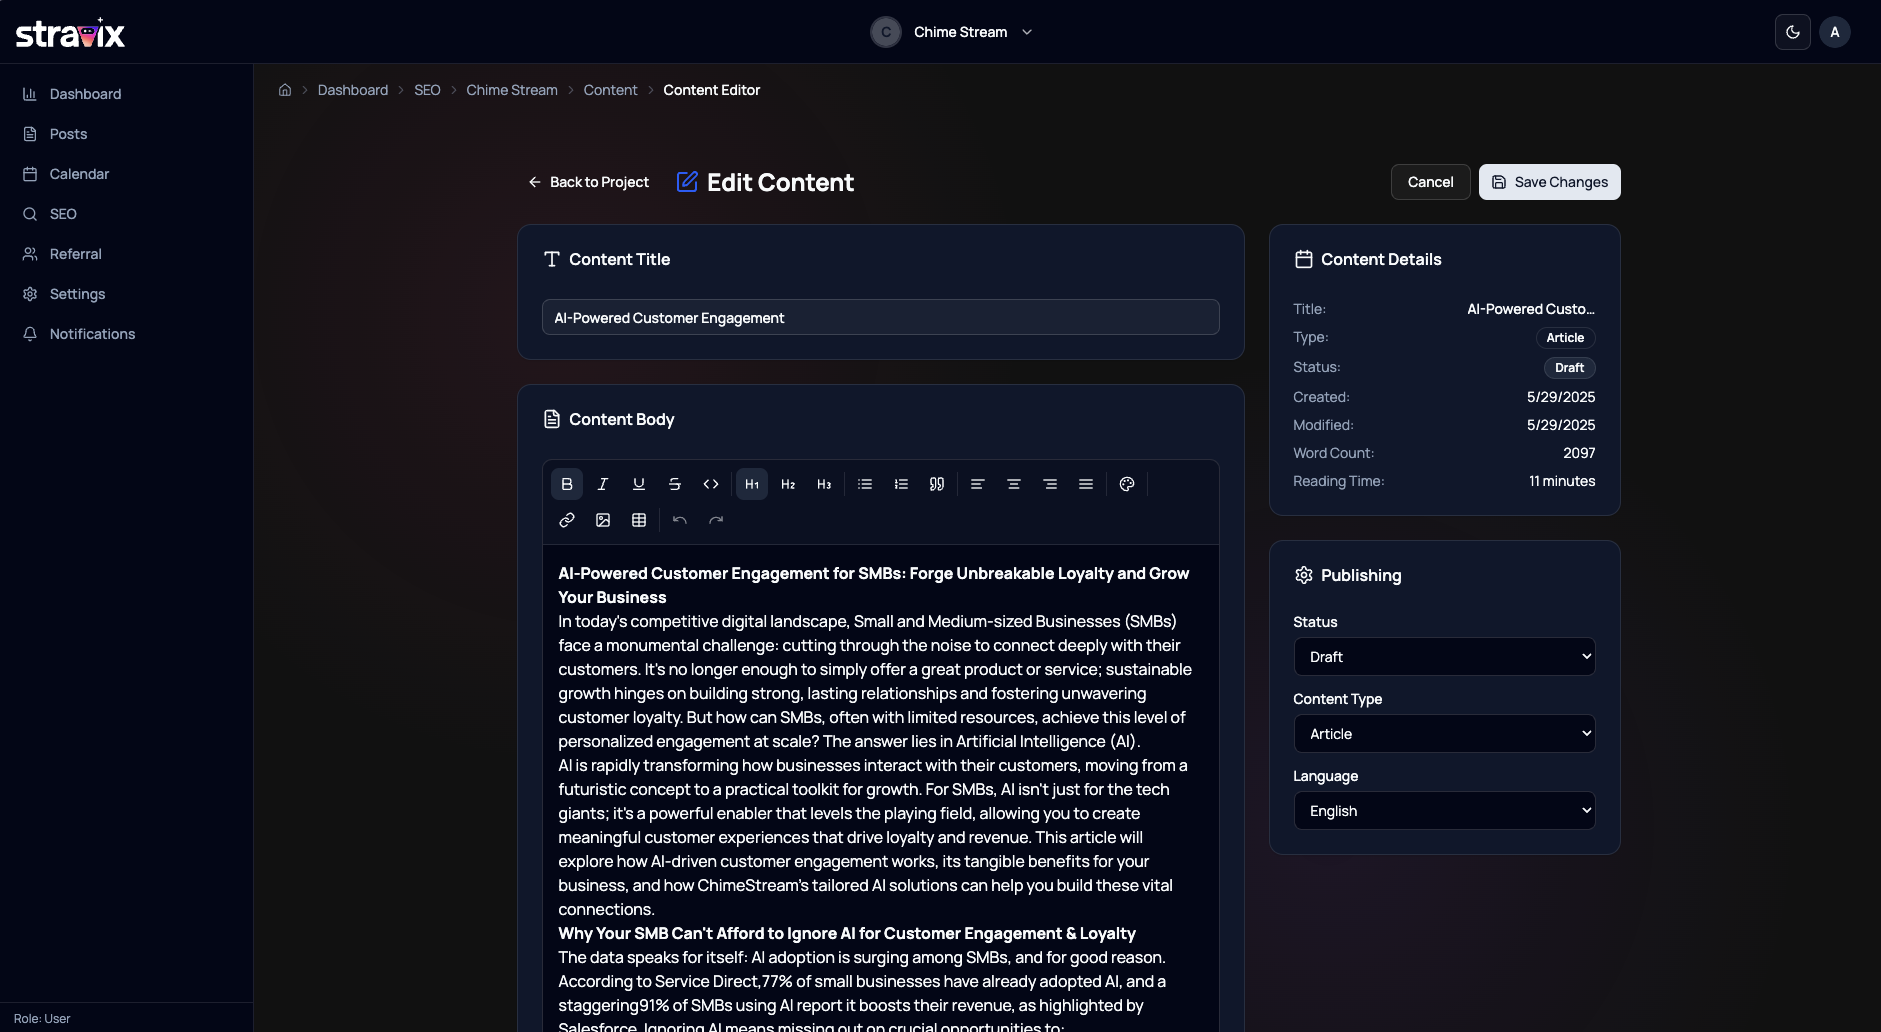Click the Content Editor breadcrumb text
This screenshot has width=1881, height=1032.
[x=711, y=90]
